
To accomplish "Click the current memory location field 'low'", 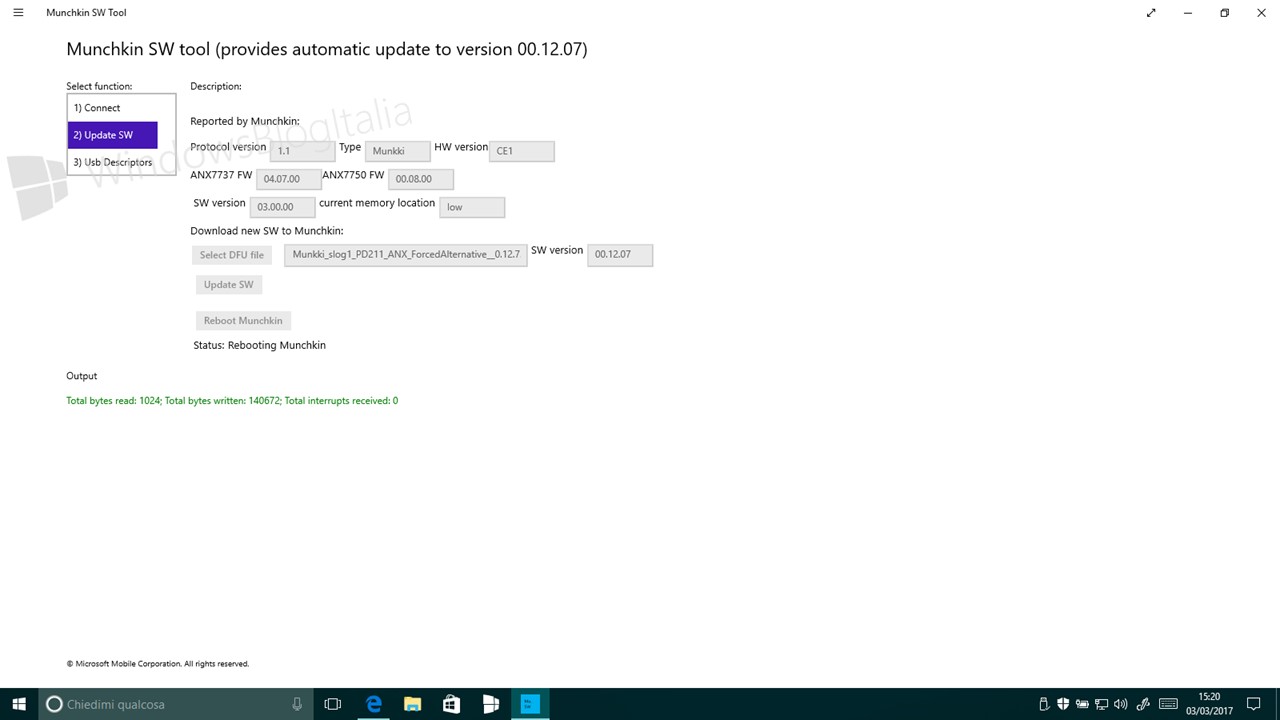I will pos(472,207).
